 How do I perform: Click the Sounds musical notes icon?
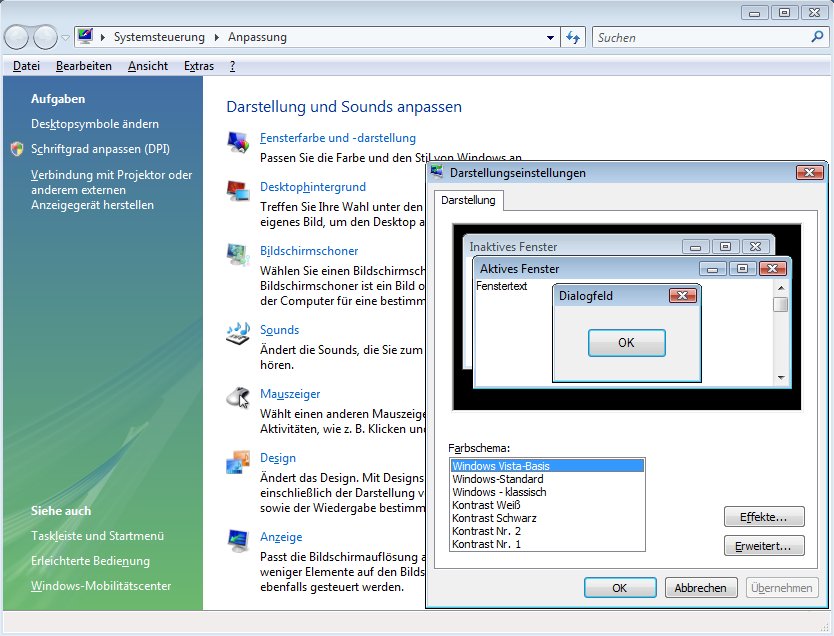(238, 333)
